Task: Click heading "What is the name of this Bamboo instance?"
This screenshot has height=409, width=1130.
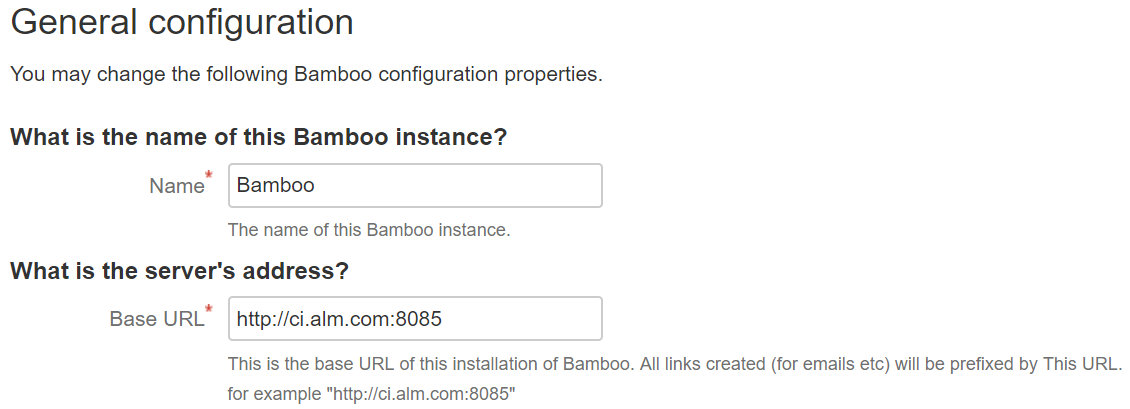Action: pyautogui.click(x=259, y=138)
